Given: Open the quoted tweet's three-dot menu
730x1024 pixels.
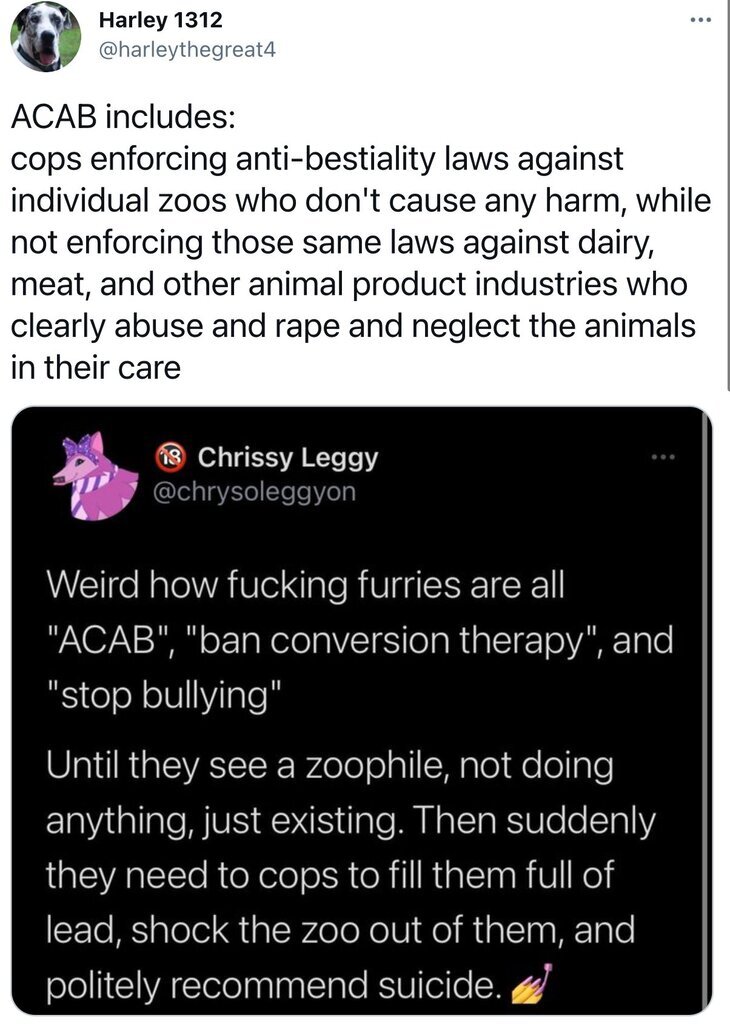Looking at the screenshot, I should click(663, 458).
